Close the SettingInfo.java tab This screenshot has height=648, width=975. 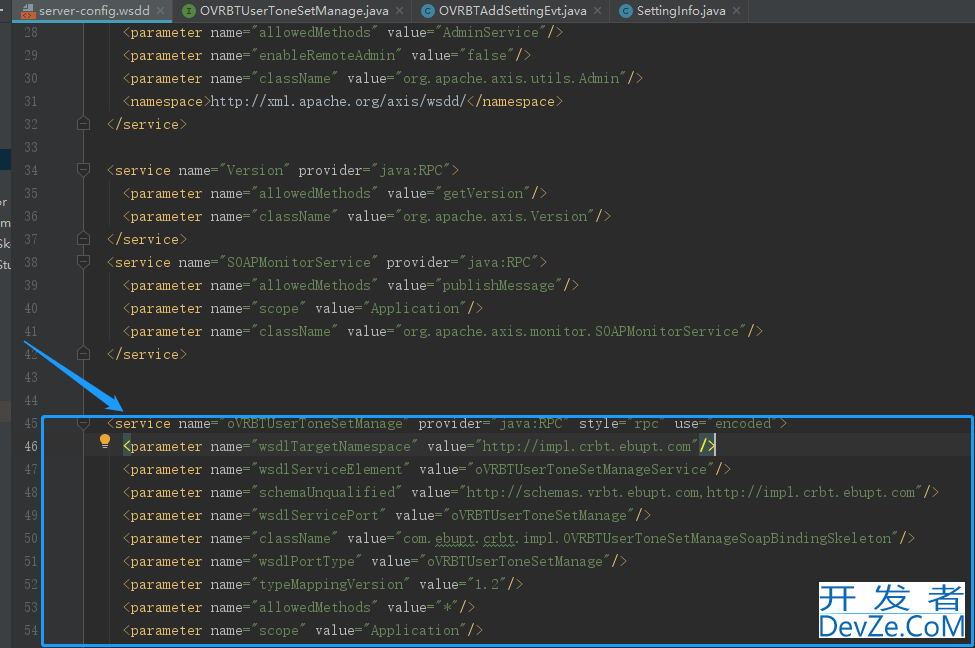point(736,11)
